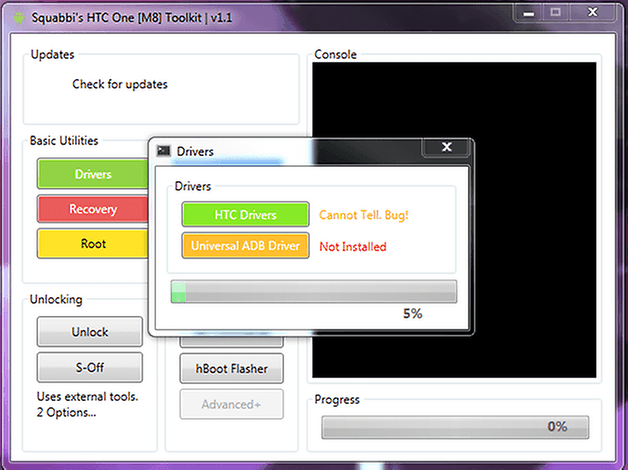Click the Android icon in the title bar
The height and width of the screenshot is (470, 628).
tap(18, 18)
